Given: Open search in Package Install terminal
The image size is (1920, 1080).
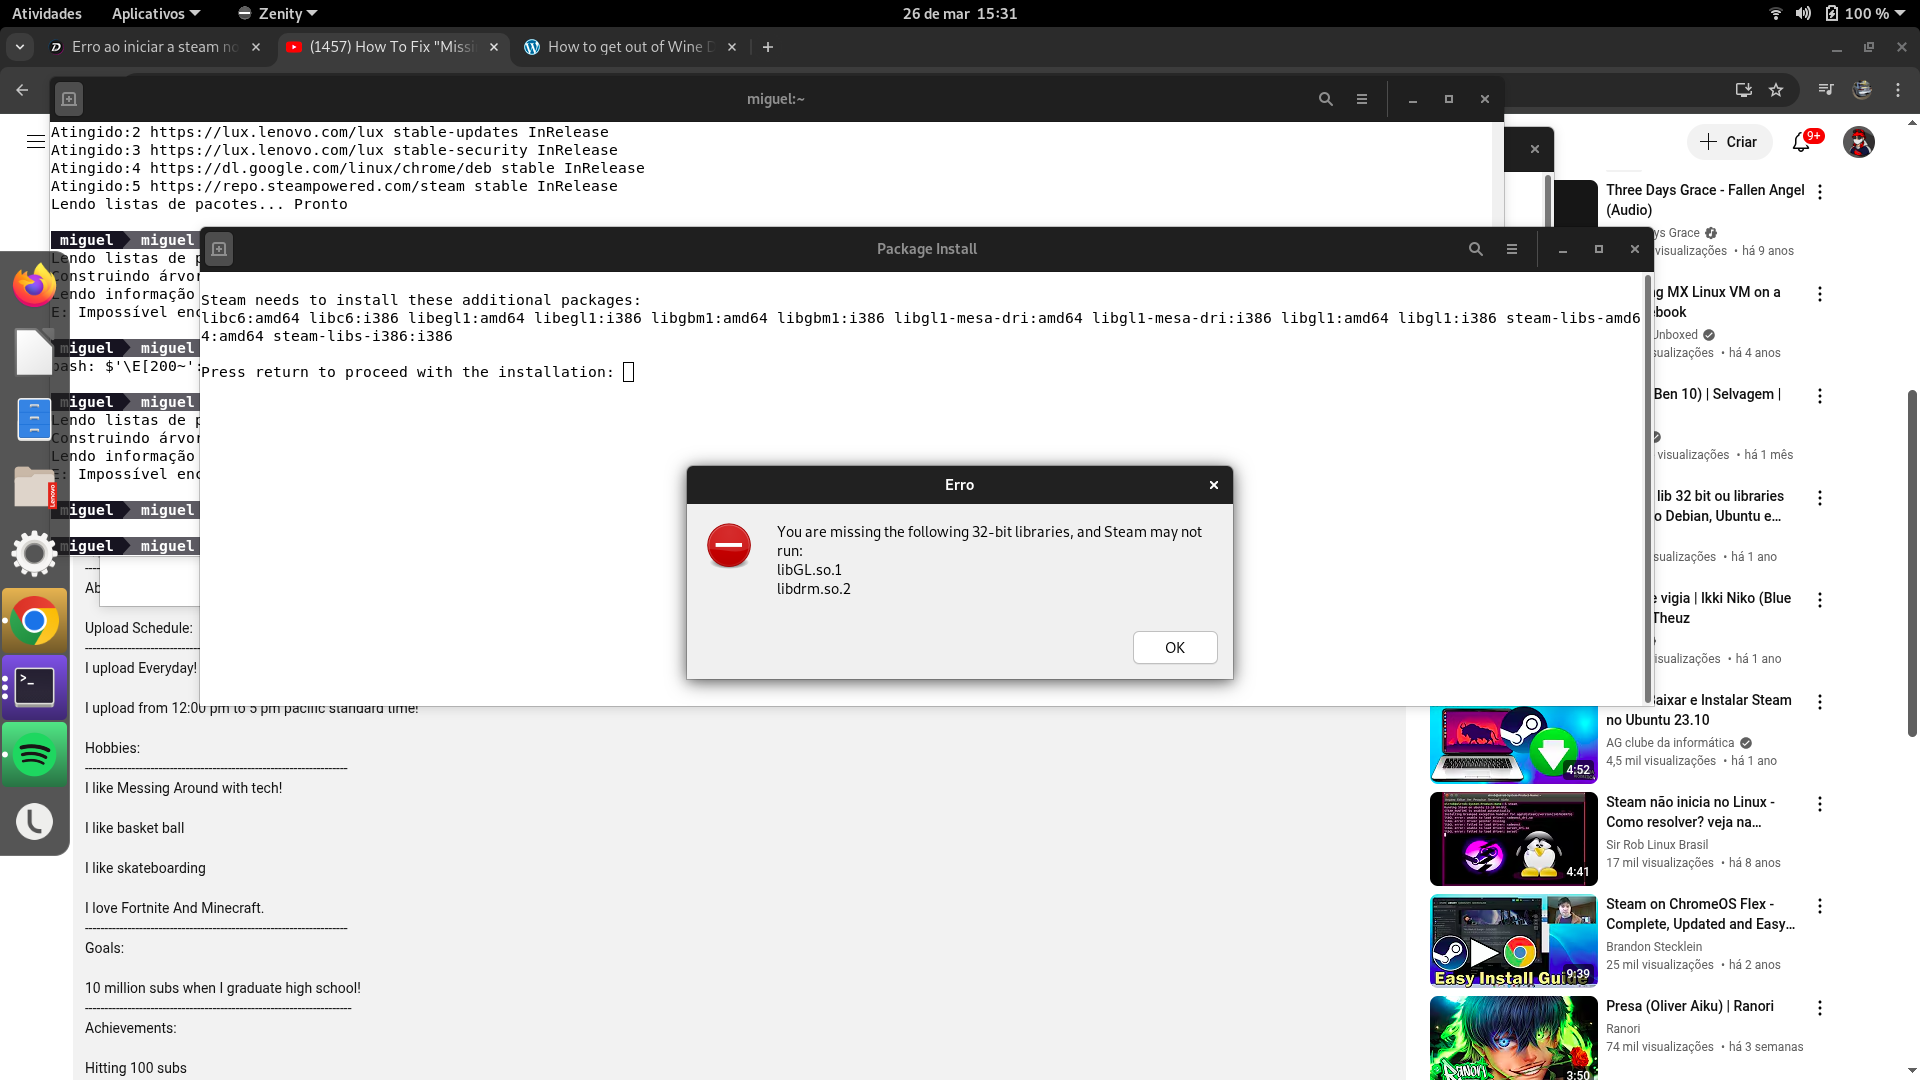Looking at the screenshot, I should 1475,249.
